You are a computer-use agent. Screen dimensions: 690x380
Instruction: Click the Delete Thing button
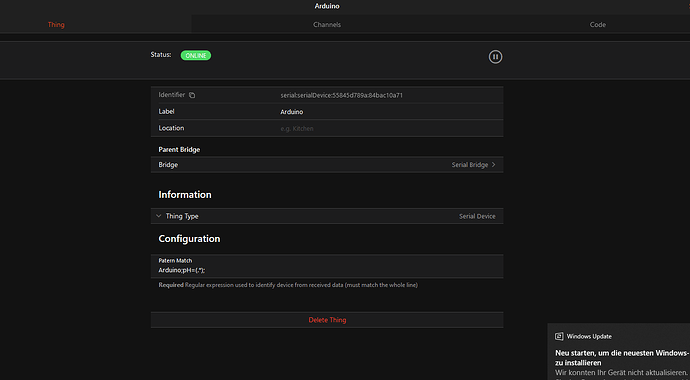point(327,320)
